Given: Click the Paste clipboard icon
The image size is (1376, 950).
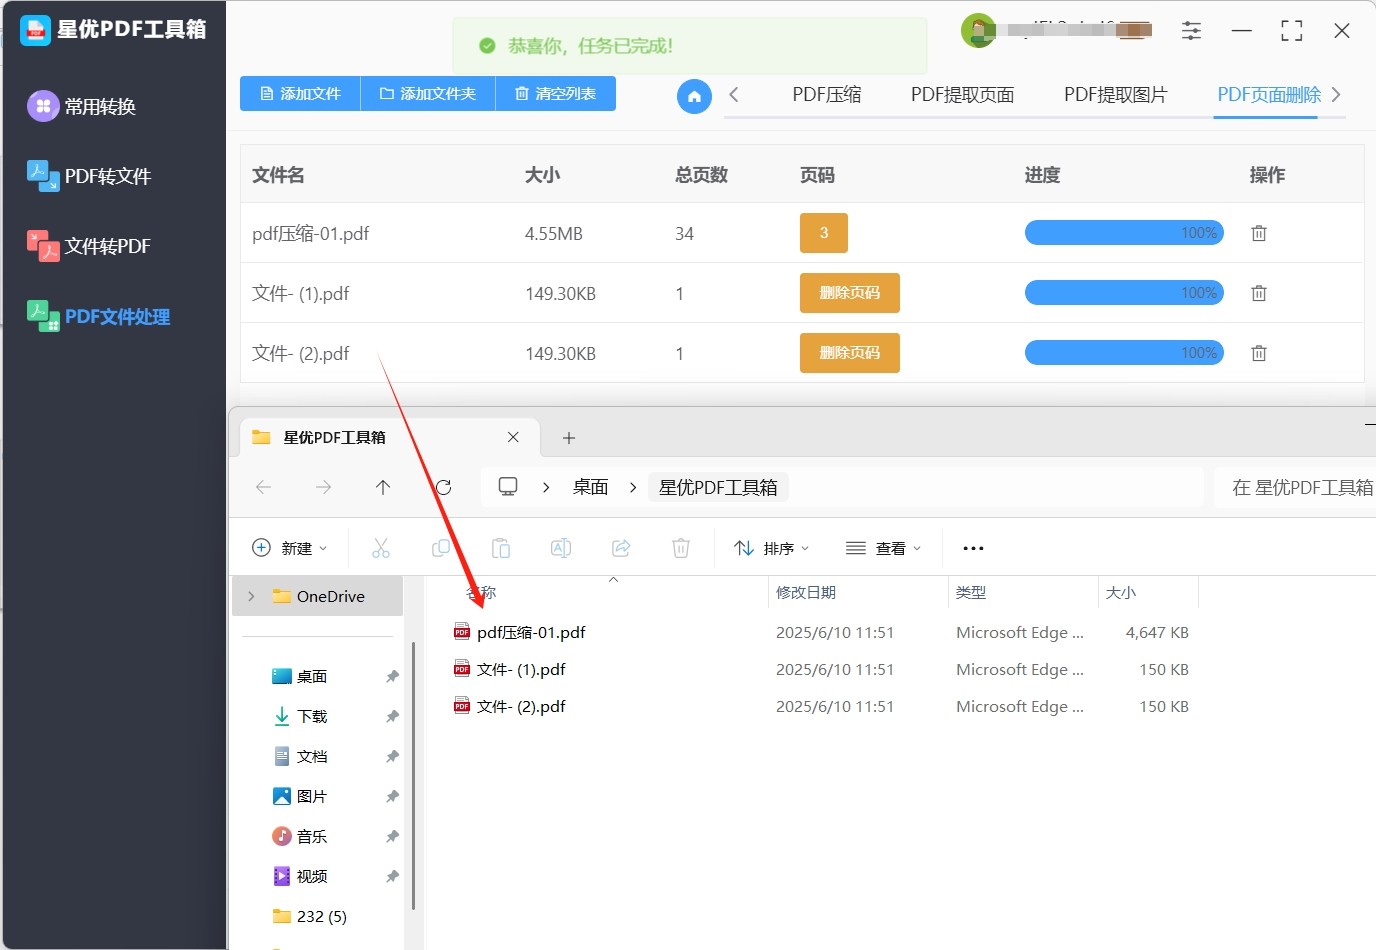Looking at the screenshot, I should click(501, 548).
